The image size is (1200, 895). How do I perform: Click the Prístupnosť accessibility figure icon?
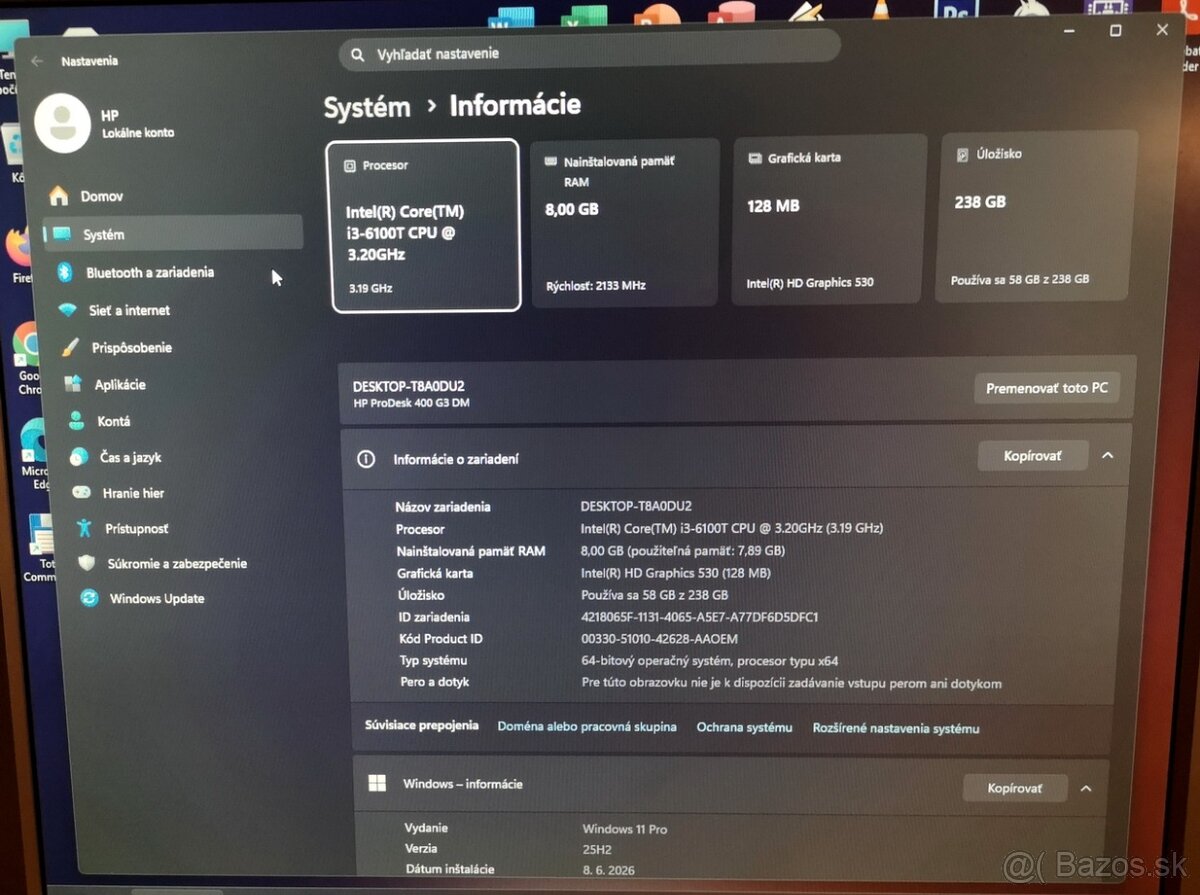pos(85,528)
